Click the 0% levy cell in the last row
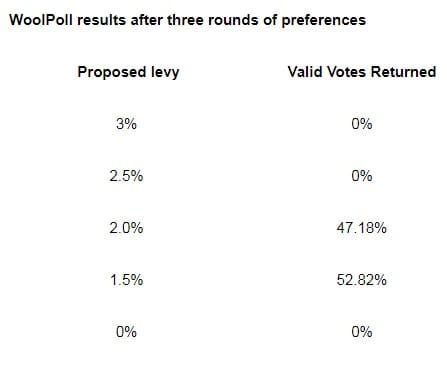The image size is (447, 366). (x=126, y=332)
